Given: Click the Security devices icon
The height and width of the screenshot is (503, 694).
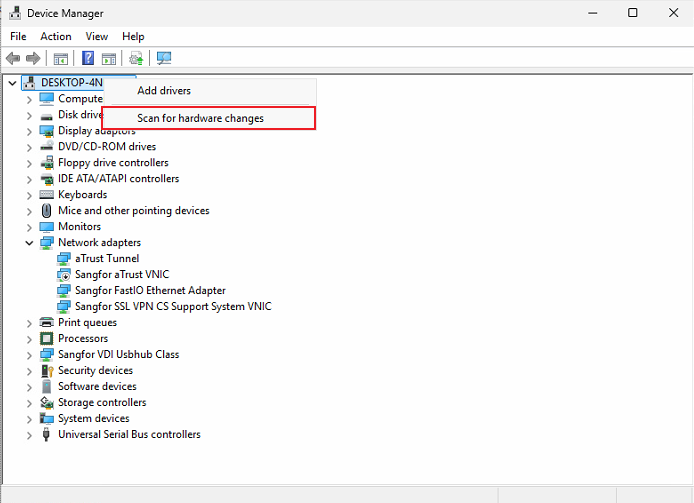Looking at the screenshot, I should pos(47,371).
